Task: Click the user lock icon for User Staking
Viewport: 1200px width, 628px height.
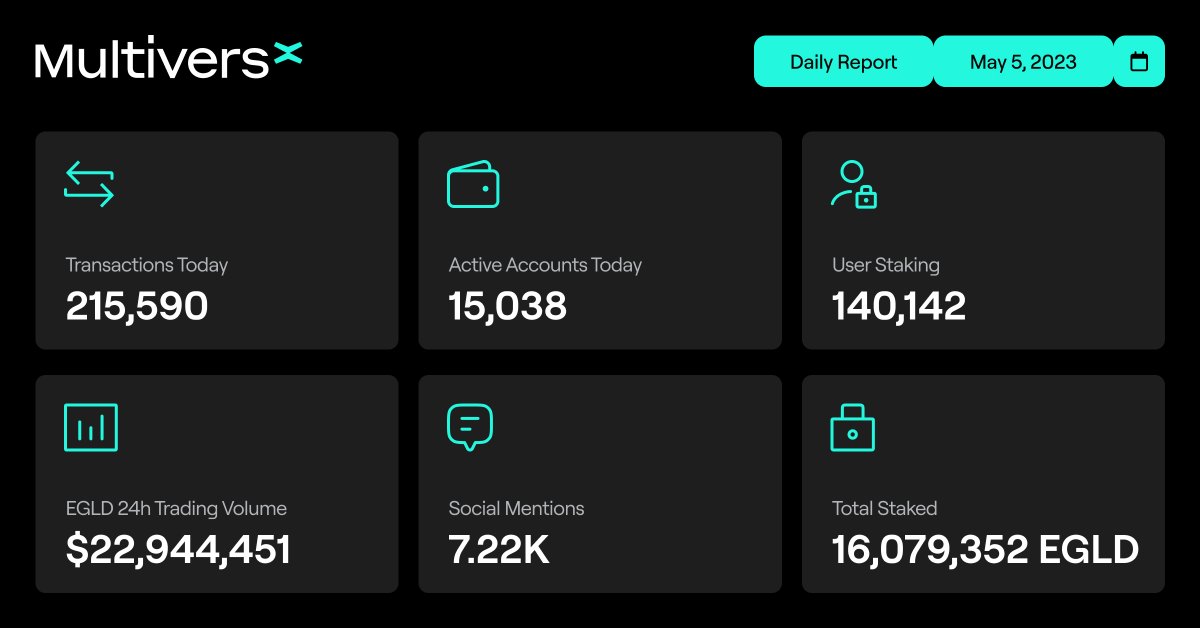Action: tap(854, 185)
